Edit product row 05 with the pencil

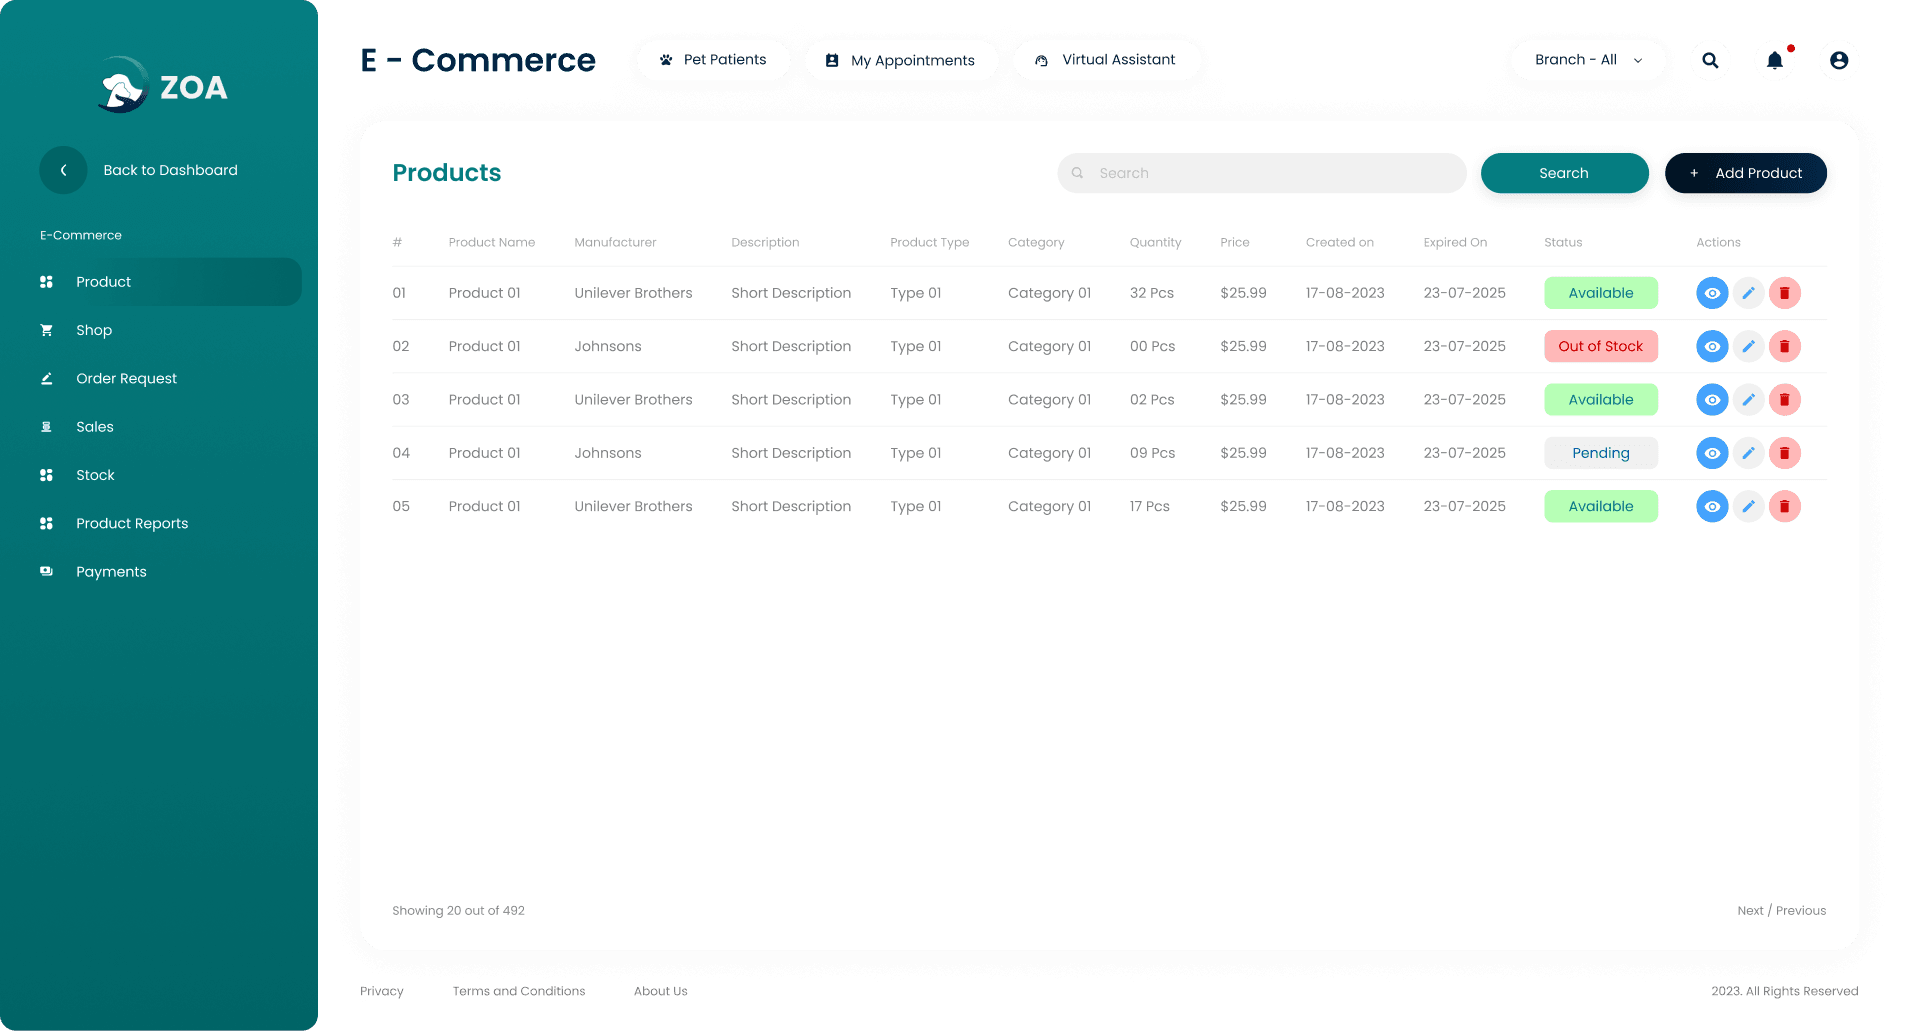point(1748,506)
